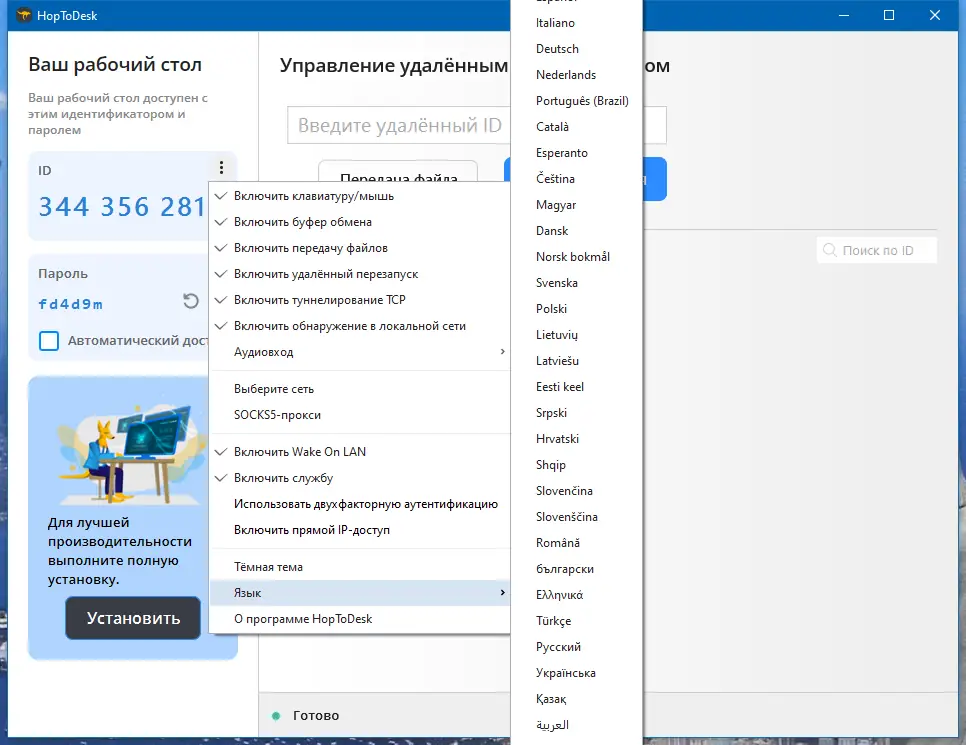Choose Deutsch language
Viewport: 966px width, 745px height.
click(577, 49)
